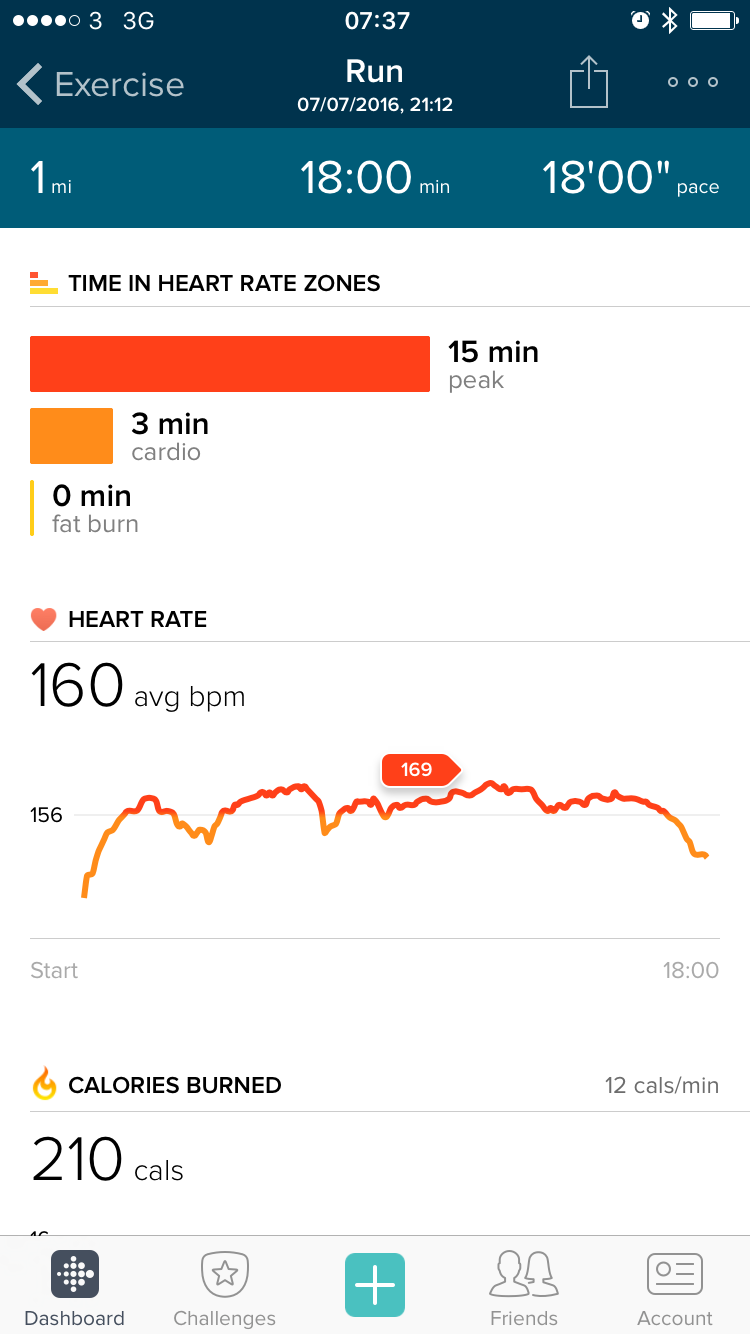Tap the 18'00" pace stat
This screenshot has height=1334, width=750.
629,180
